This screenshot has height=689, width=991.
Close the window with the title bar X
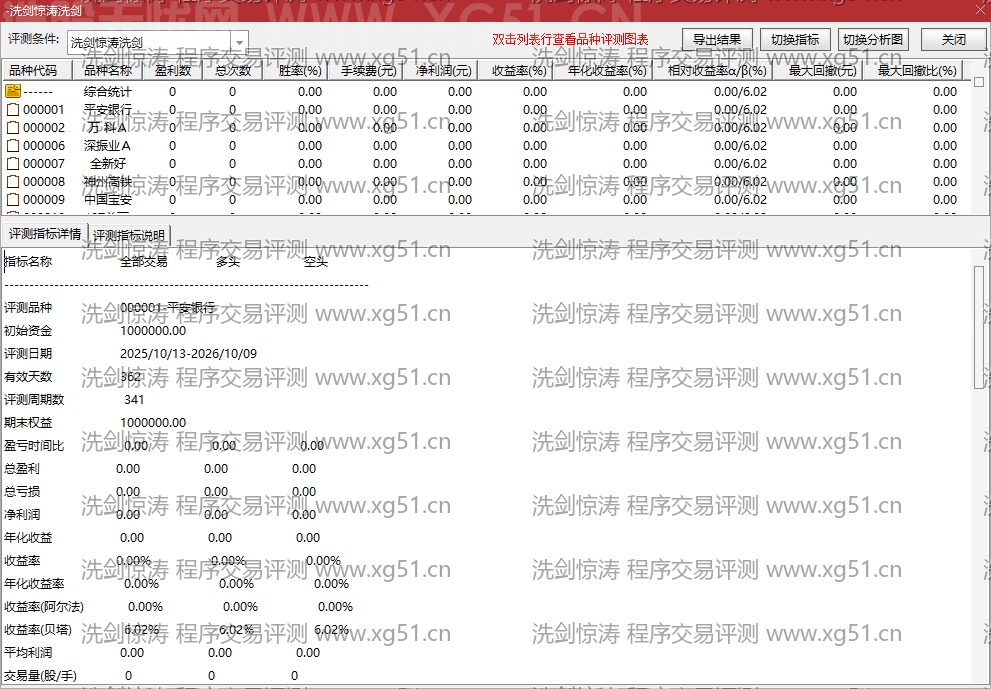coord(980,9)
